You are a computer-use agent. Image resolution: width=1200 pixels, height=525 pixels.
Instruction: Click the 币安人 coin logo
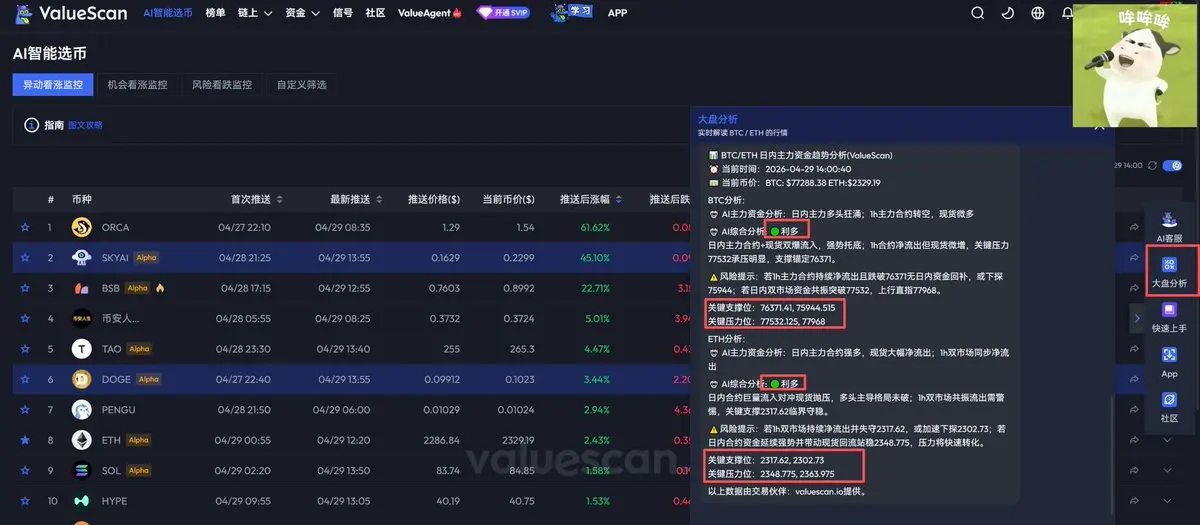[82, 319]
